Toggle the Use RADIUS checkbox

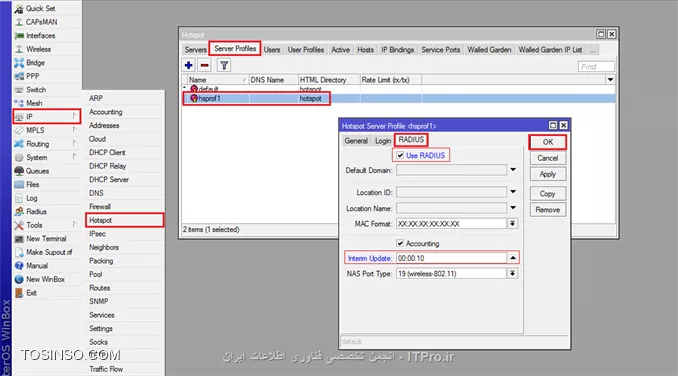pos(400,155)
